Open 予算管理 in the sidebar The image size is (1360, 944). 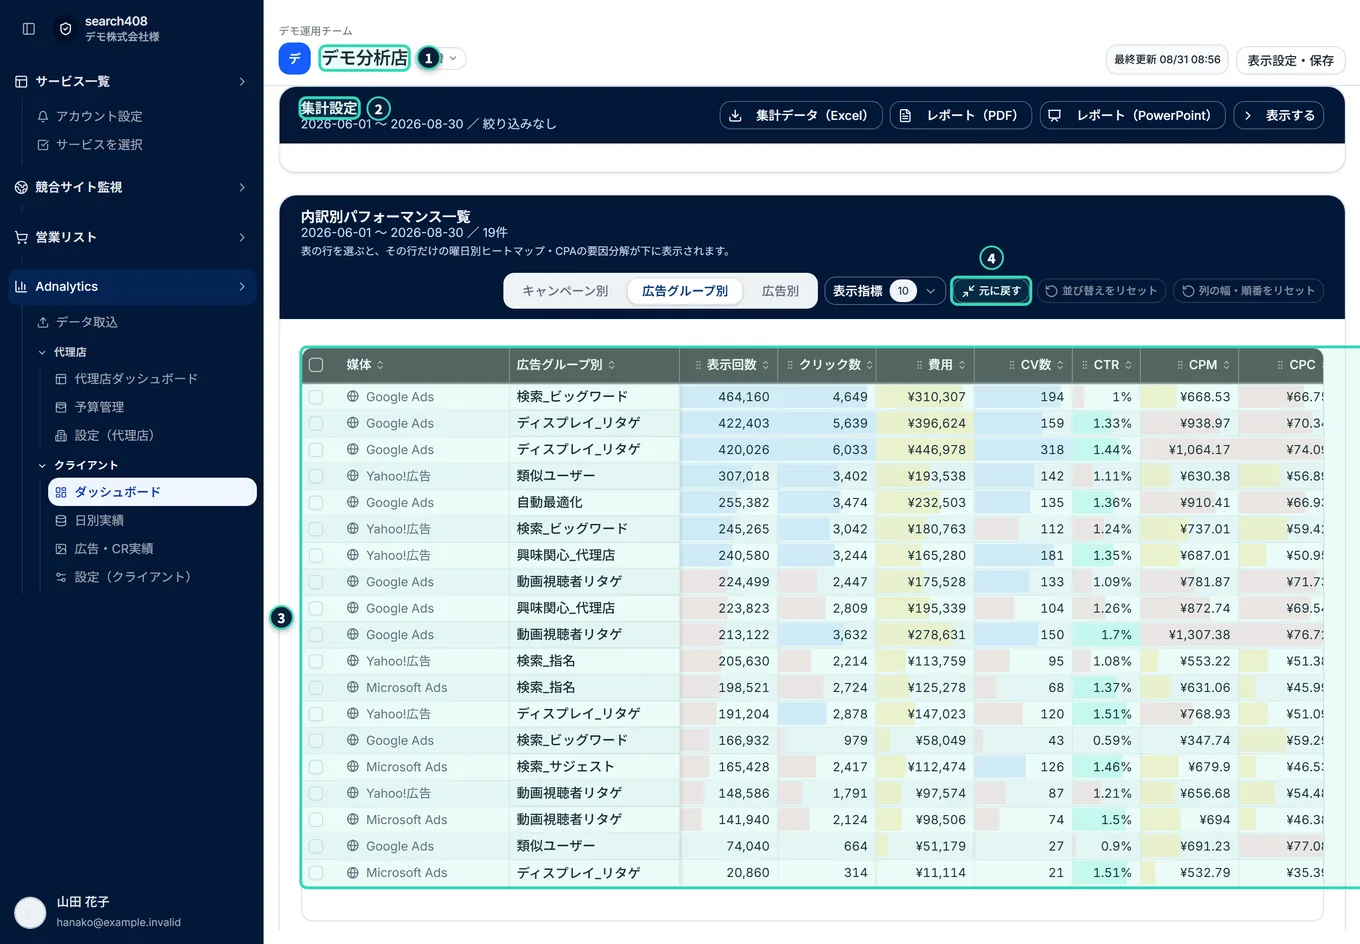point(152,407)
